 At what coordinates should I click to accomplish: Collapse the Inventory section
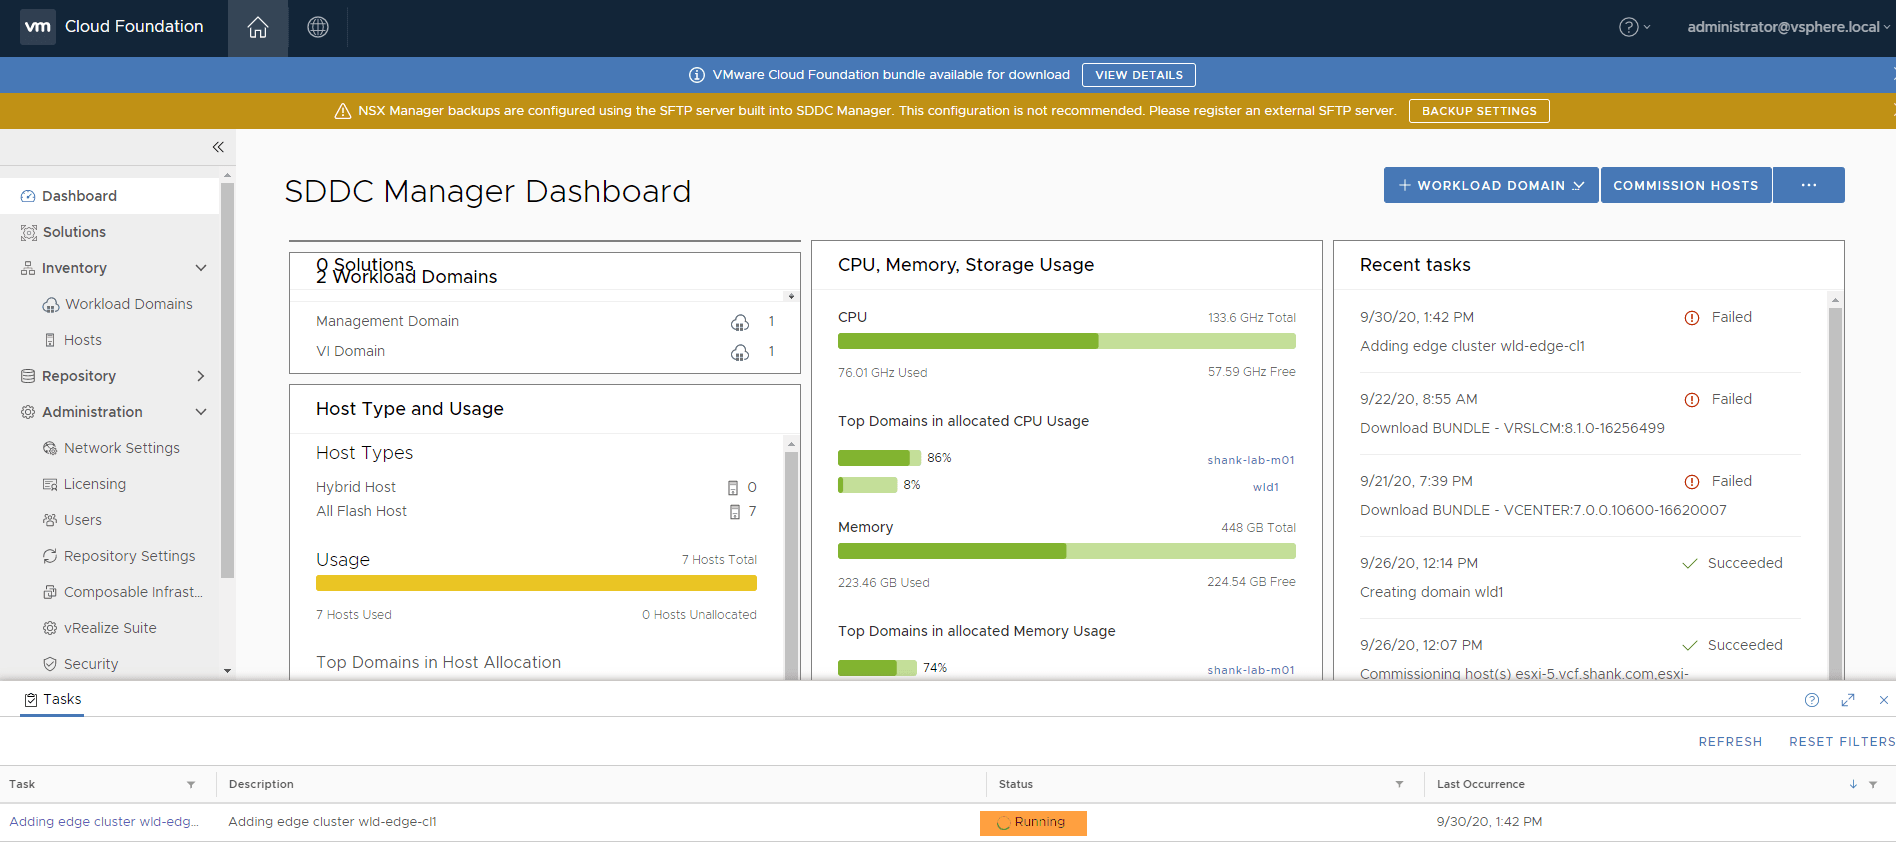coord(201,268)
